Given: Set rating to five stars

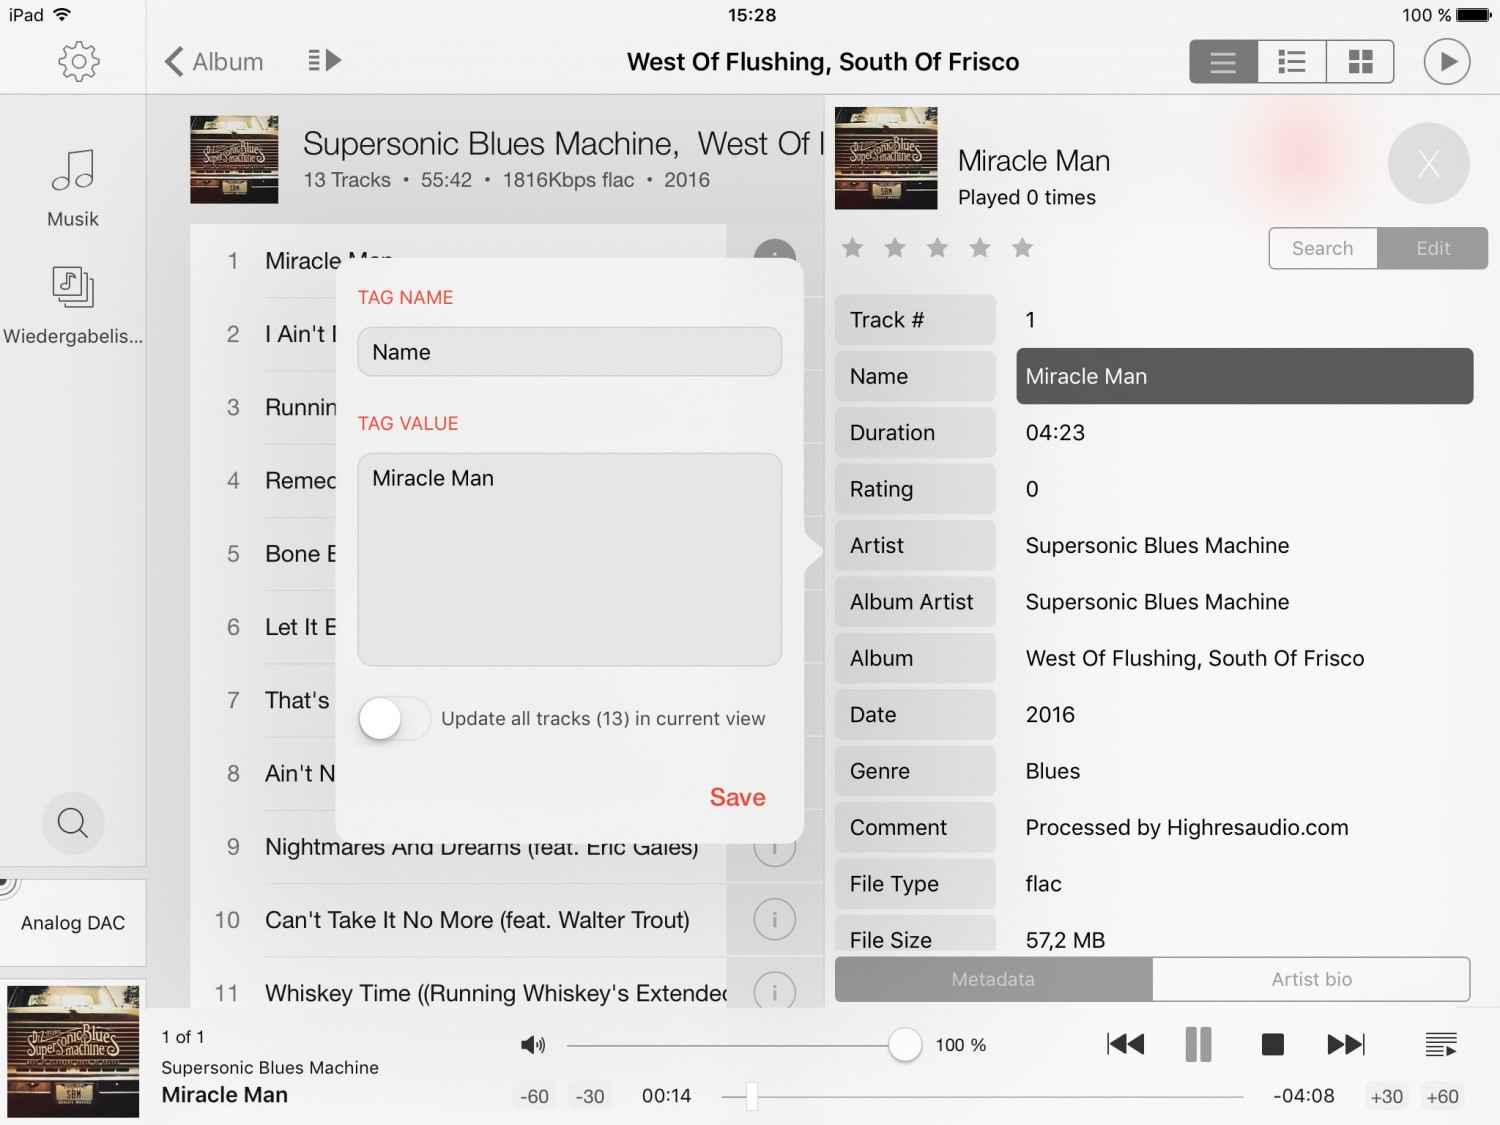Looking at the screenshot, I should pyautogui.click(x=1022, y=248).
